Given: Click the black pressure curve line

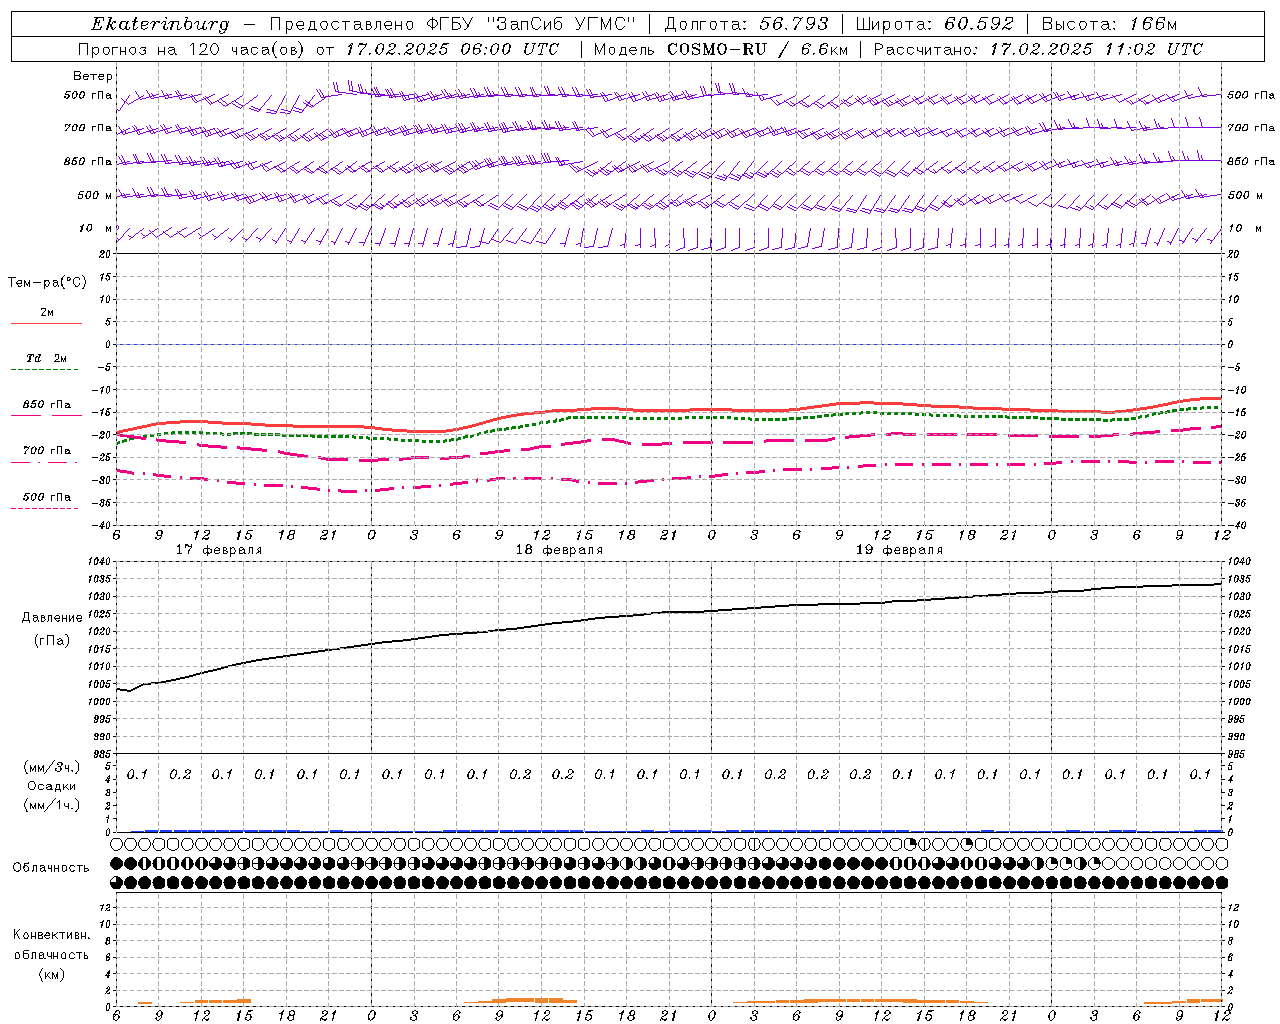Looking at the screenshot, I should click(670, 612).
